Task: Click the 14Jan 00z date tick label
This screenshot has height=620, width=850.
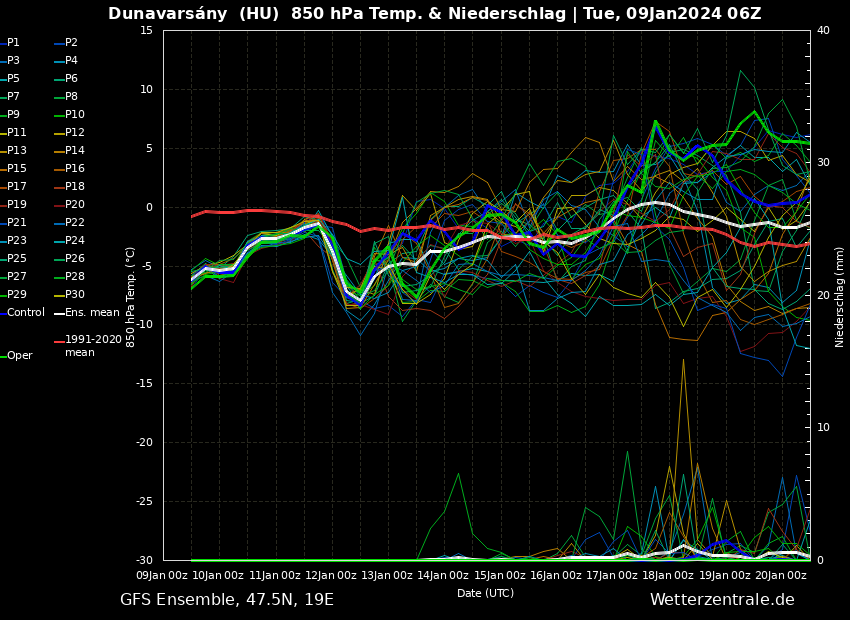Action: tap(445, 575)
